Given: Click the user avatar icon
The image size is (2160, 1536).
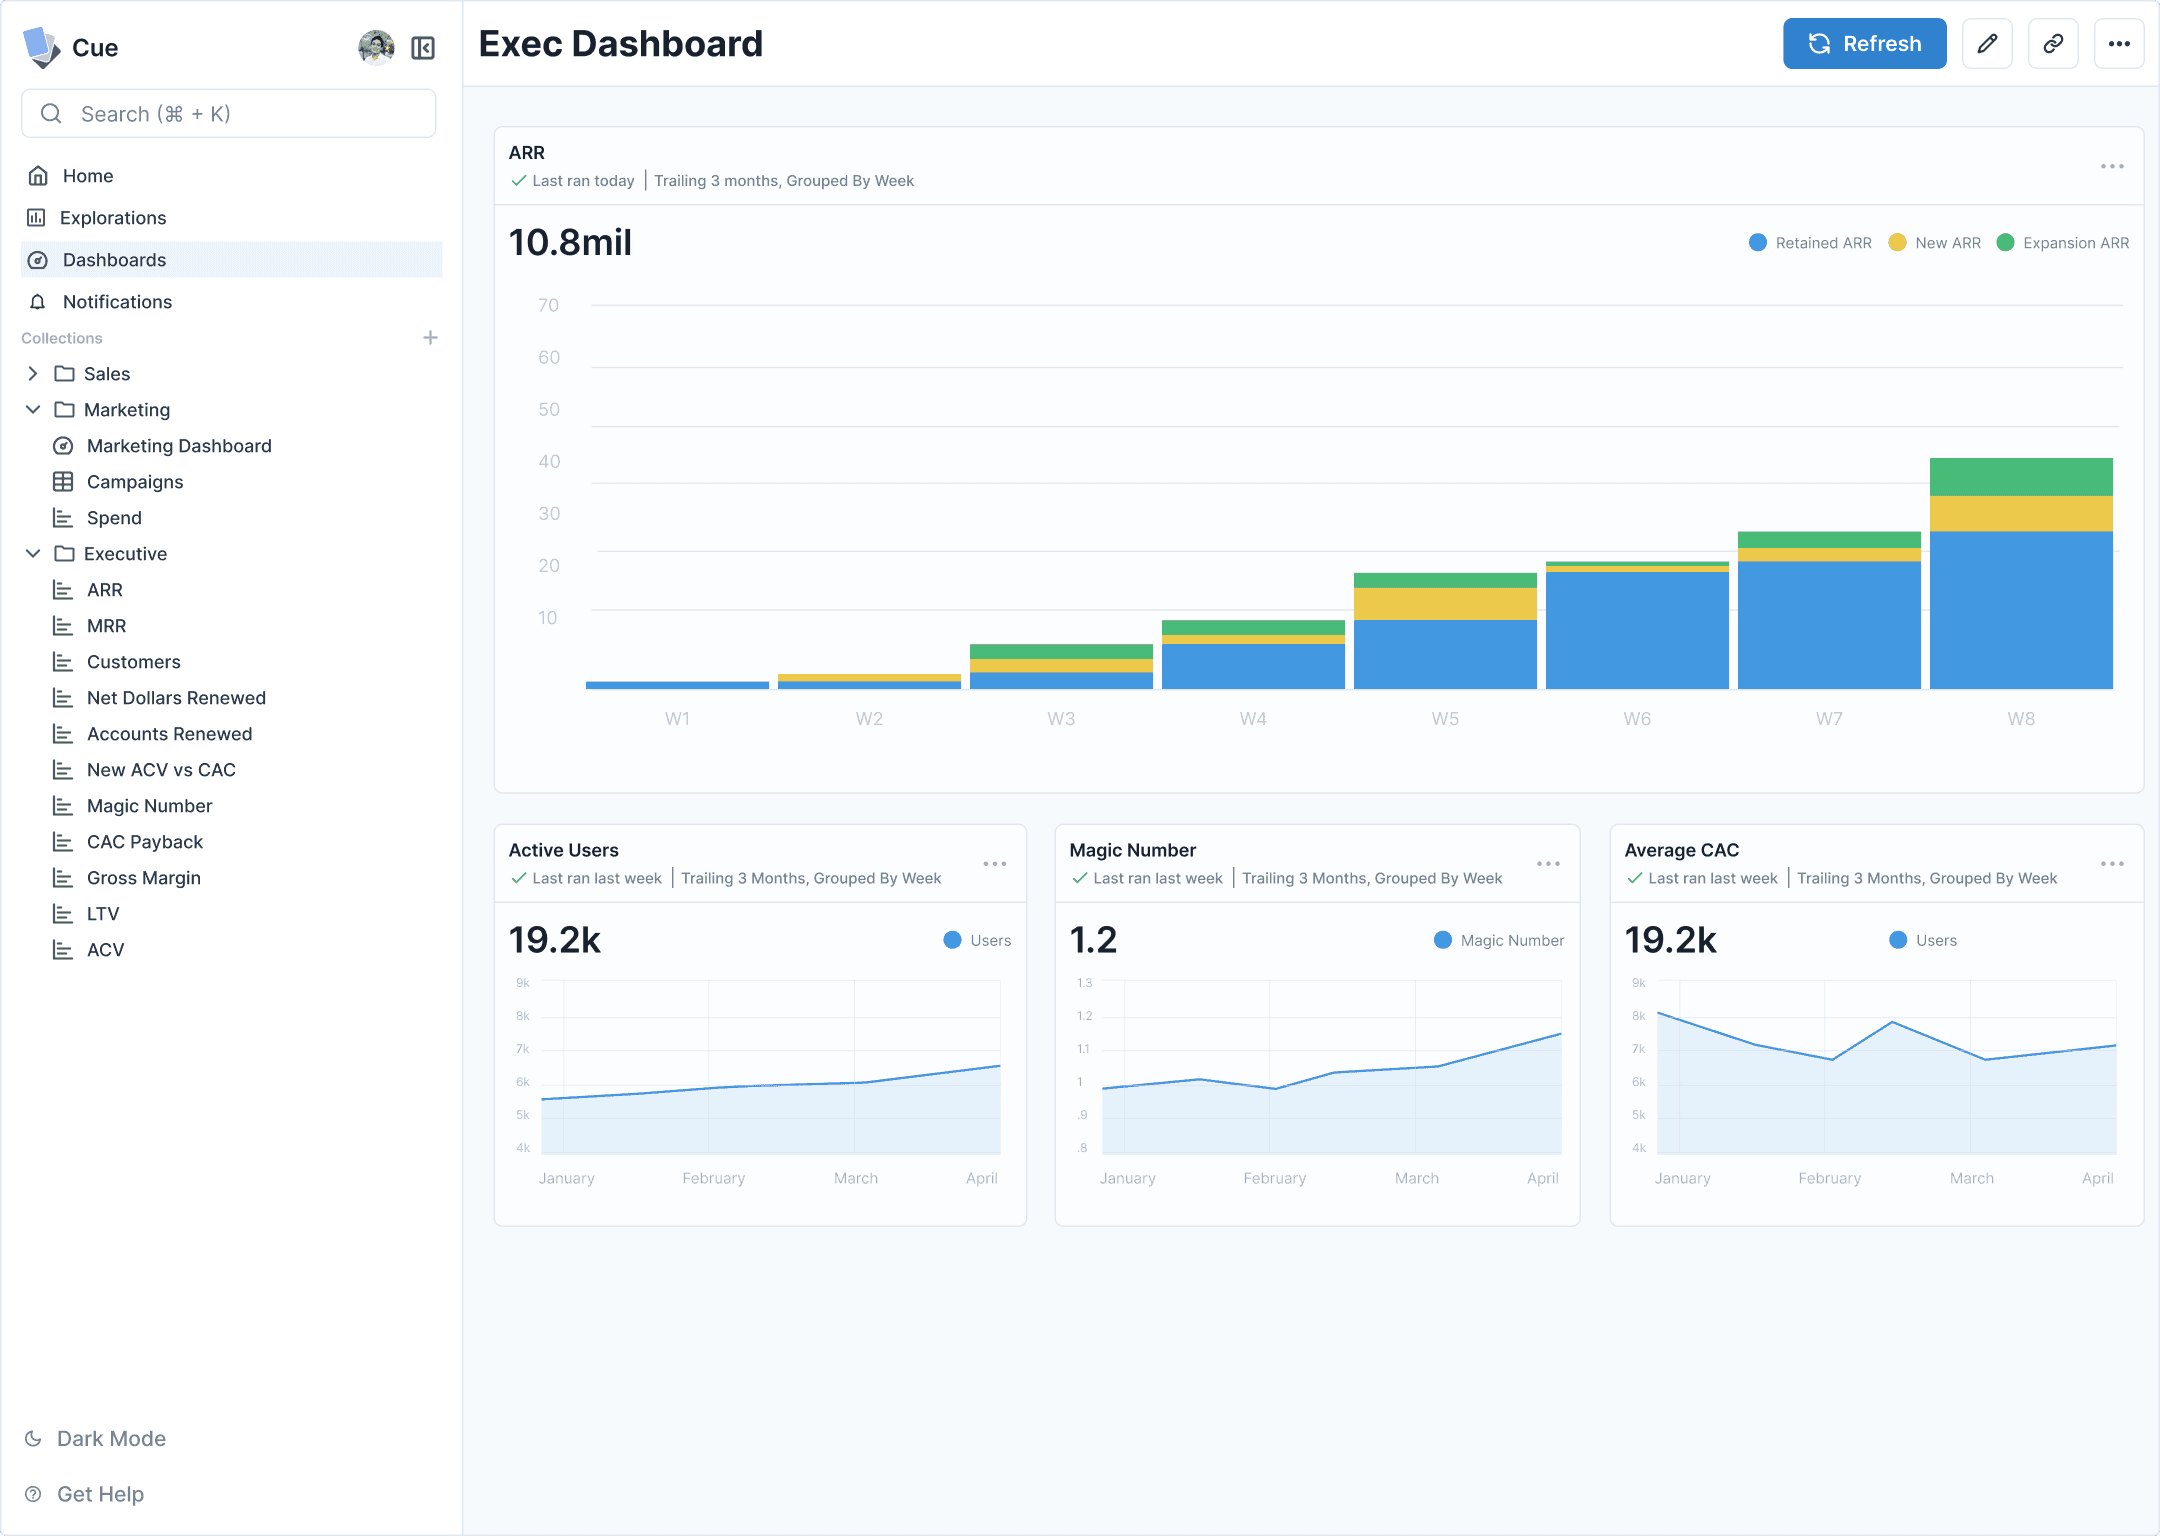Looking at the screenshot, I should (x=376, y=47).
